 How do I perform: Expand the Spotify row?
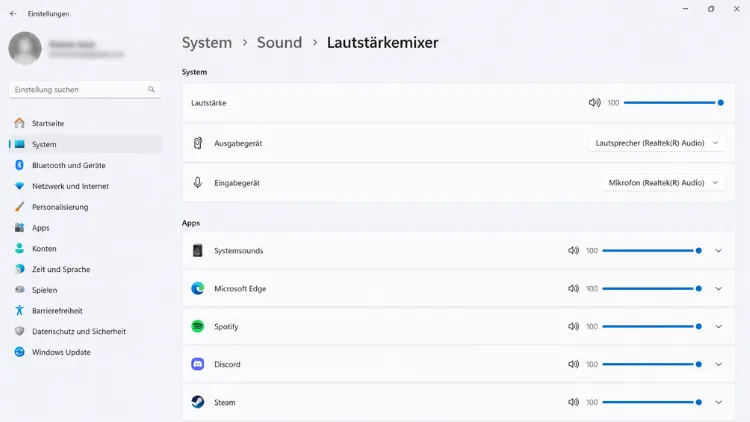[x=718, y=326]
